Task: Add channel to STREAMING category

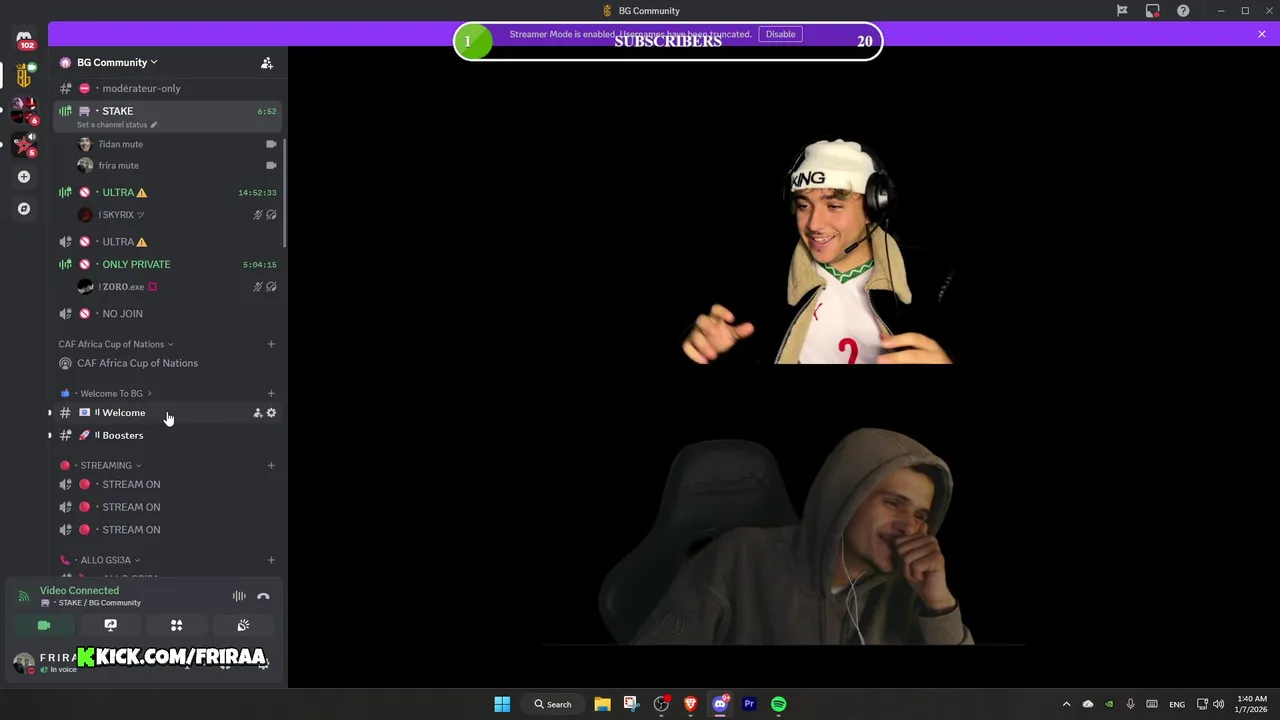Action: click(x=271, y=465)
